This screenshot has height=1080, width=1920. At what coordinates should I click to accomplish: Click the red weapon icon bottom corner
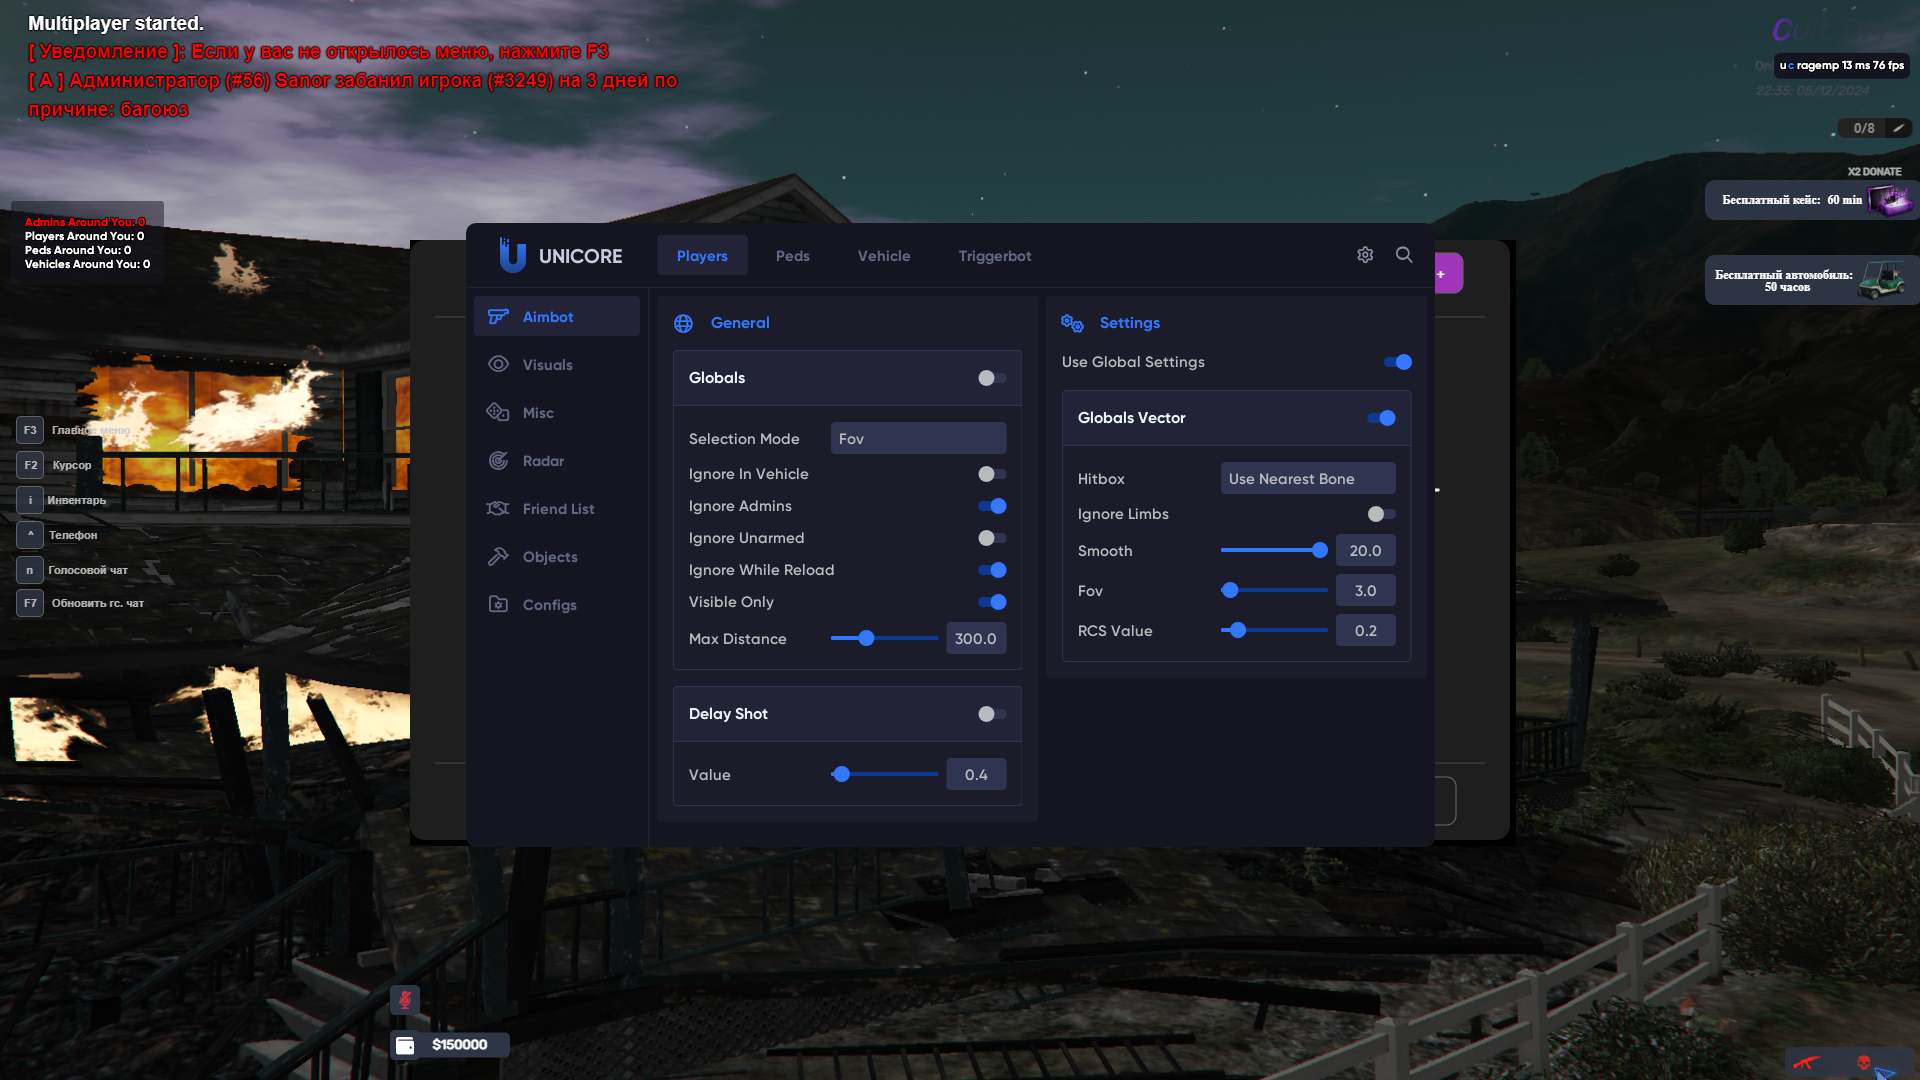pos(1806,1063)
